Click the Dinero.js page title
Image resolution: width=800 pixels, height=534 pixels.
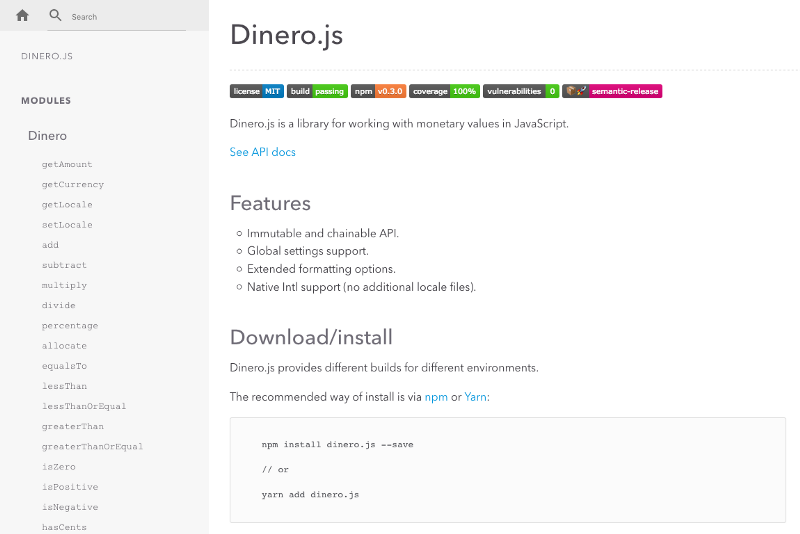(286, 35)
